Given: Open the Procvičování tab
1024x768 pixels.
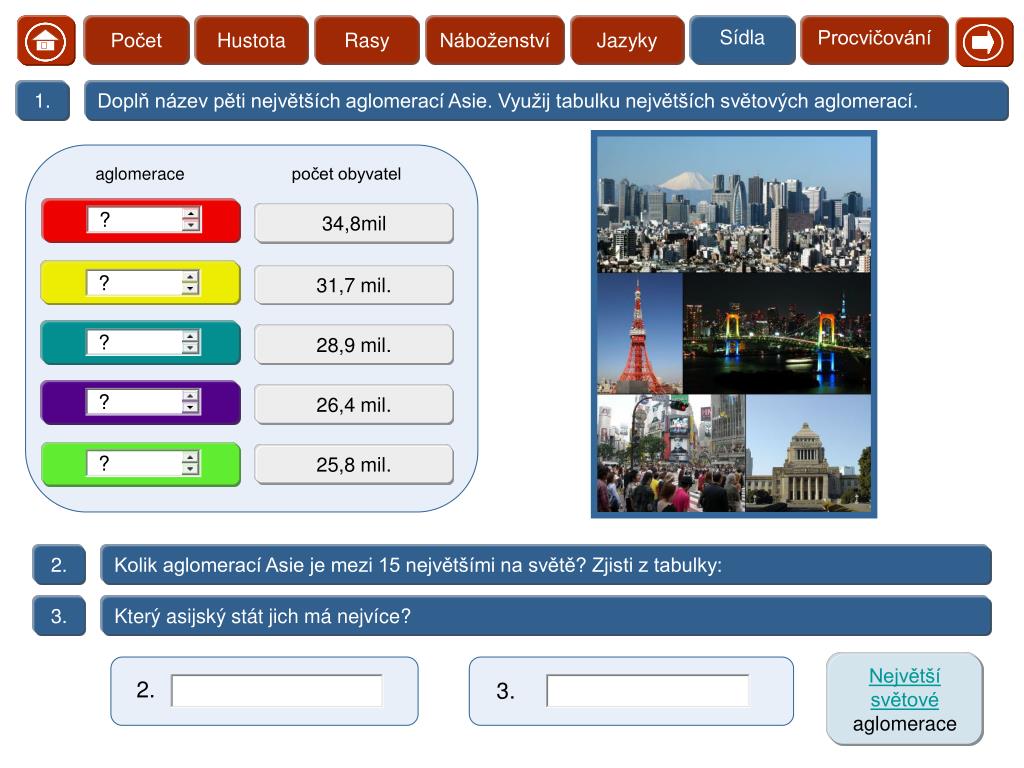Looking at the screenshot, I should [x=874, y=39].
